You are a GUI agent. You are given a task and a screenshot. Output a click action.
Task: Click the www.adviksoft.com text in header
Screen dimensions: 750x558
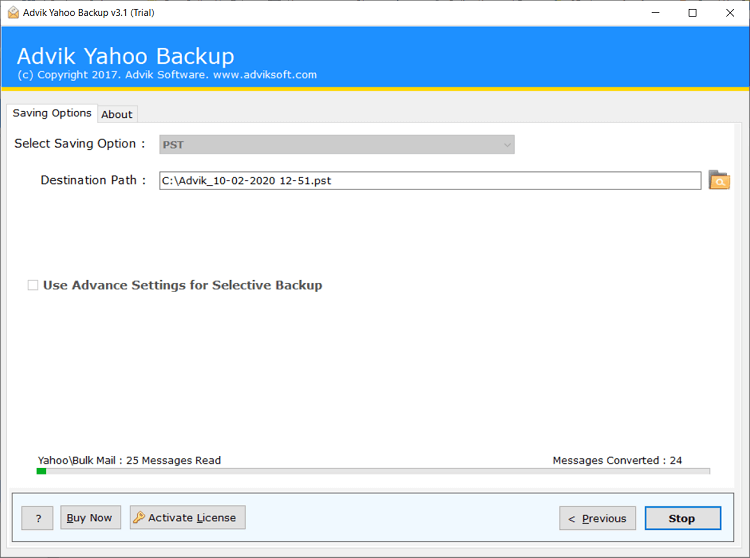[x=265, y=75]
